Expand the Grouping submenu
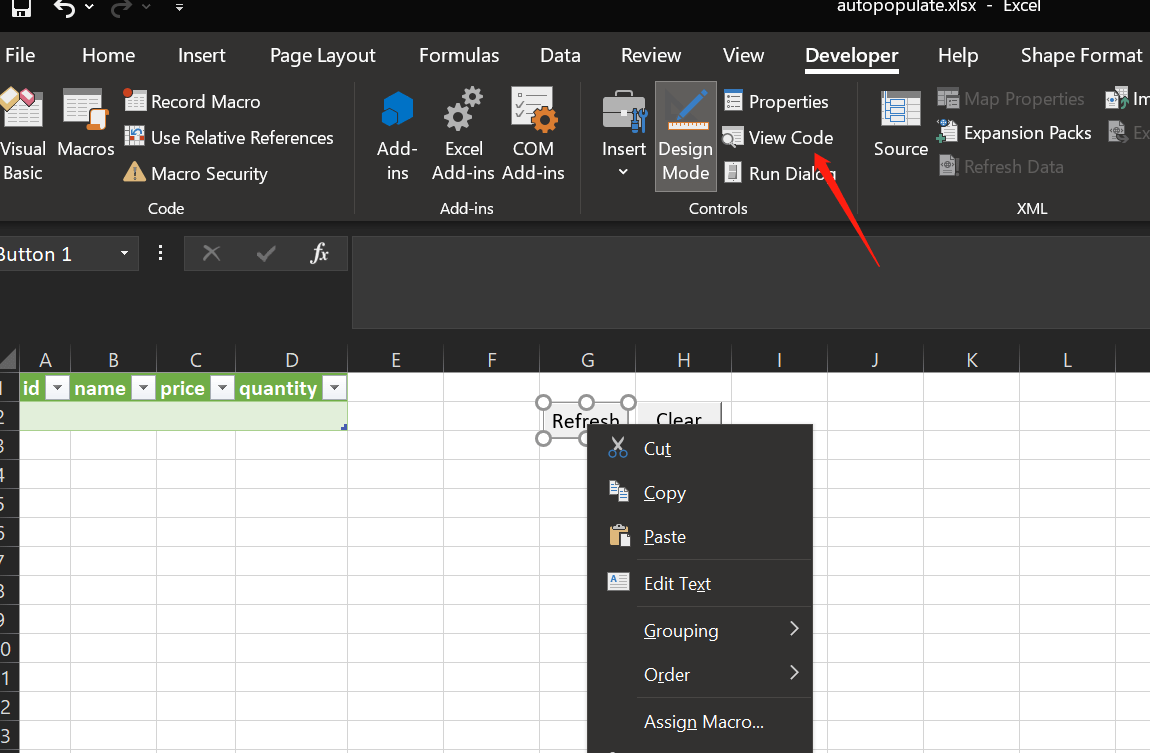Viewport: 1150px width, 753px height. [680, 630]
